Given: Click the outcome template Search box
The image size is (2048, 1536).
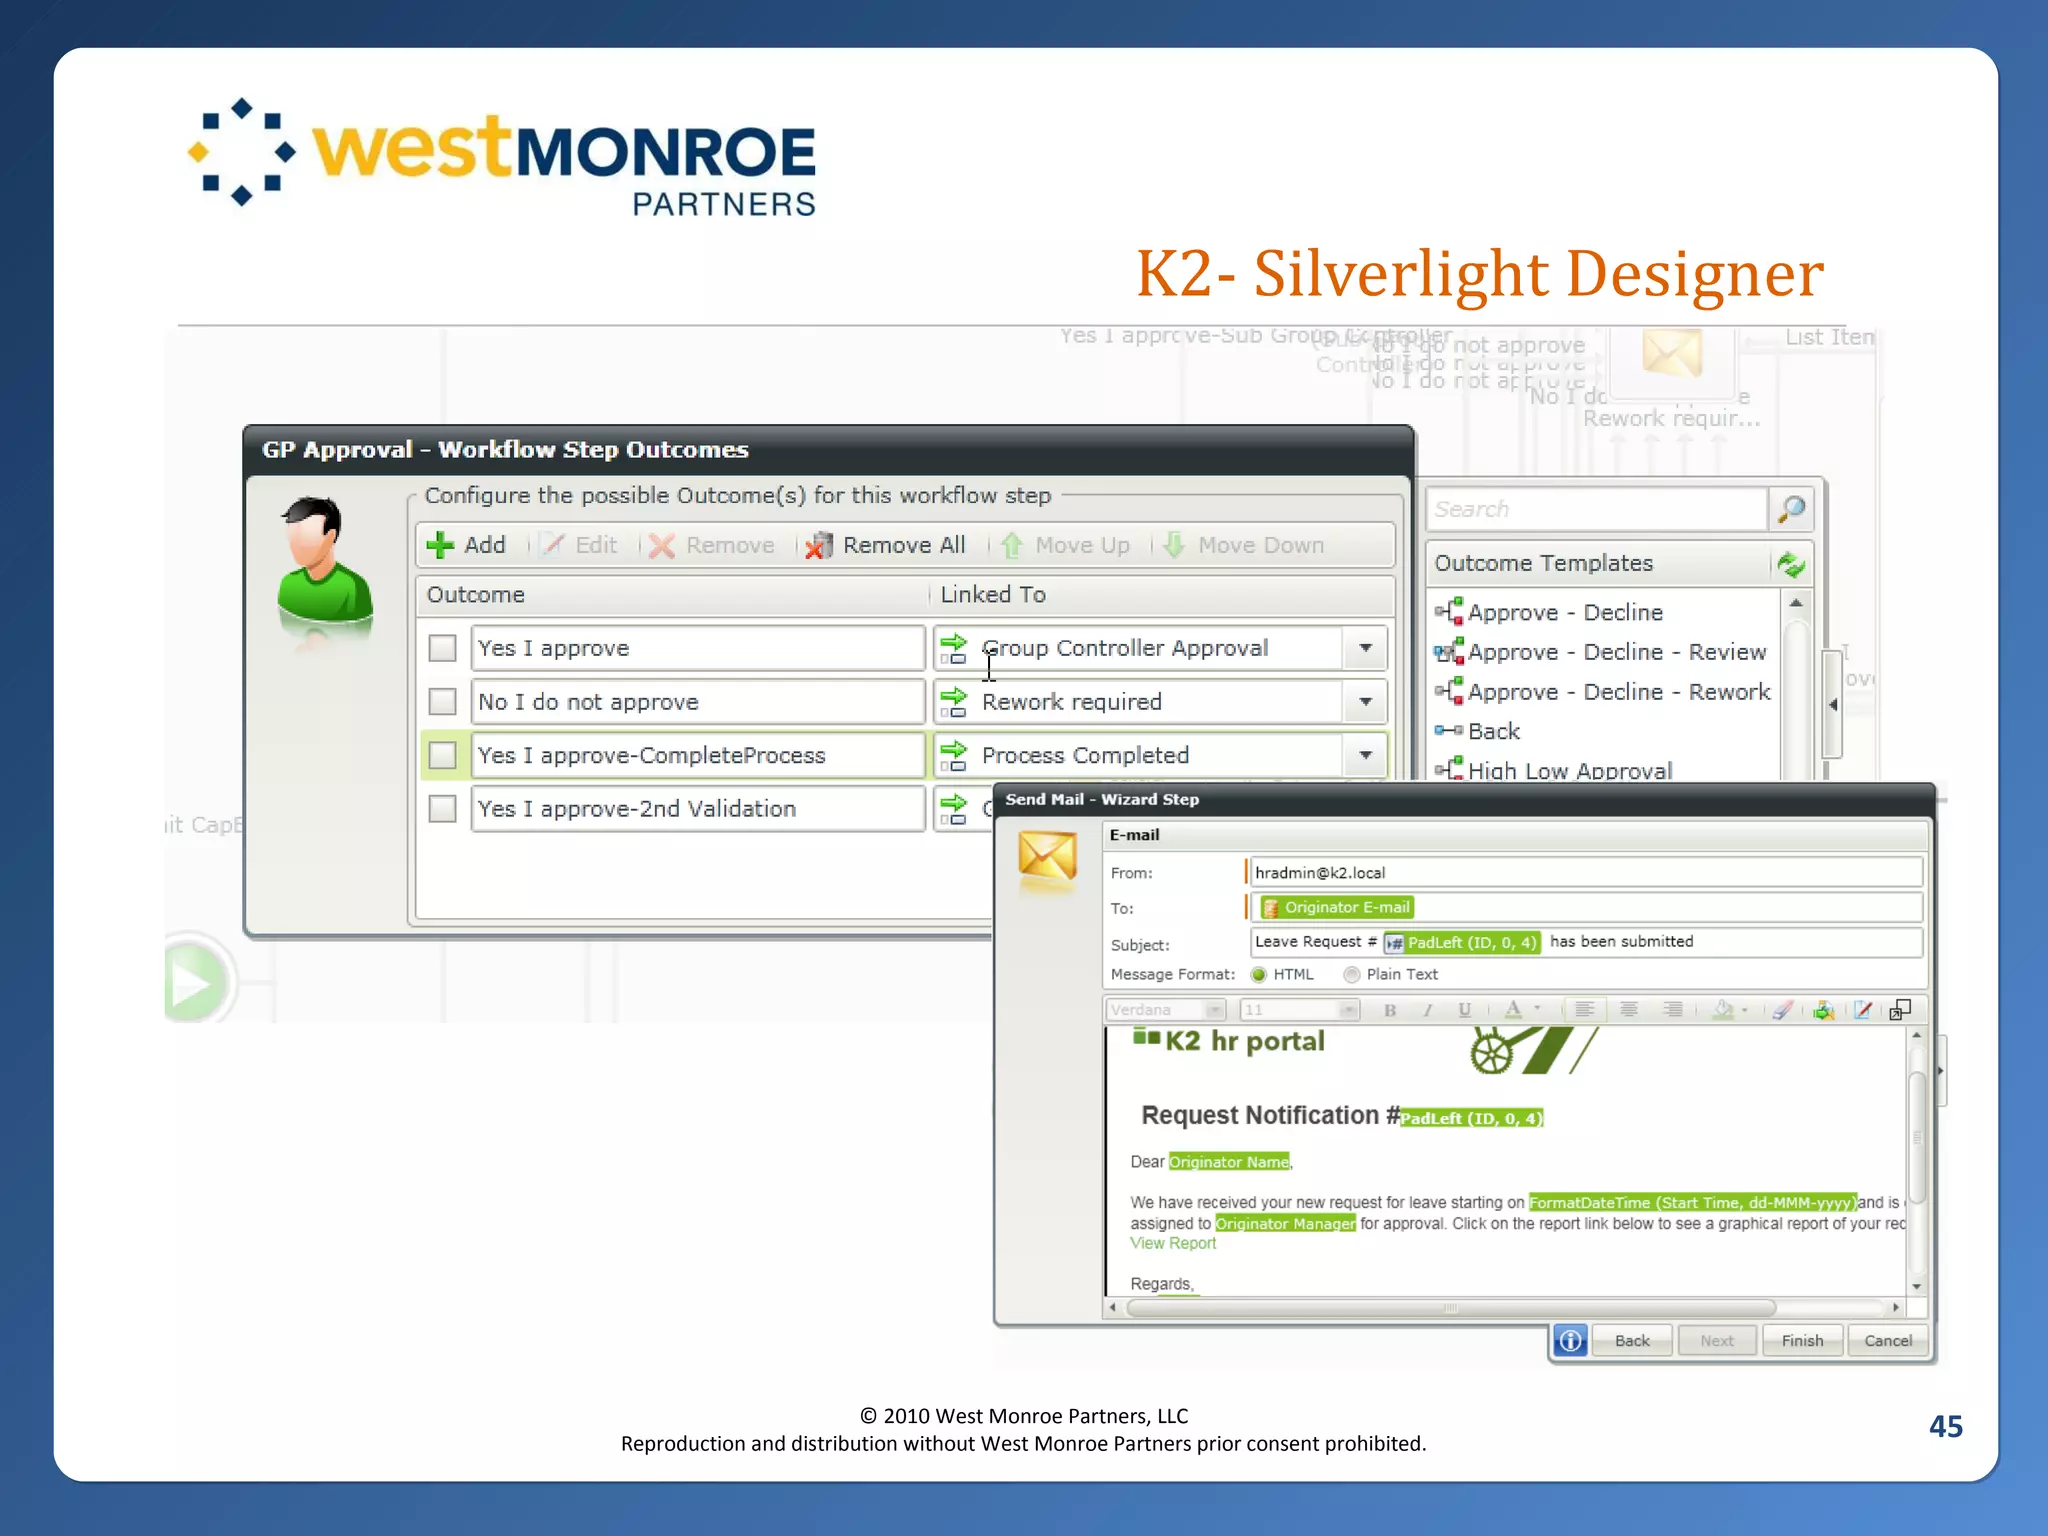Looking at the screenshot, I should pyautogui.click(x=1596, y=509).
